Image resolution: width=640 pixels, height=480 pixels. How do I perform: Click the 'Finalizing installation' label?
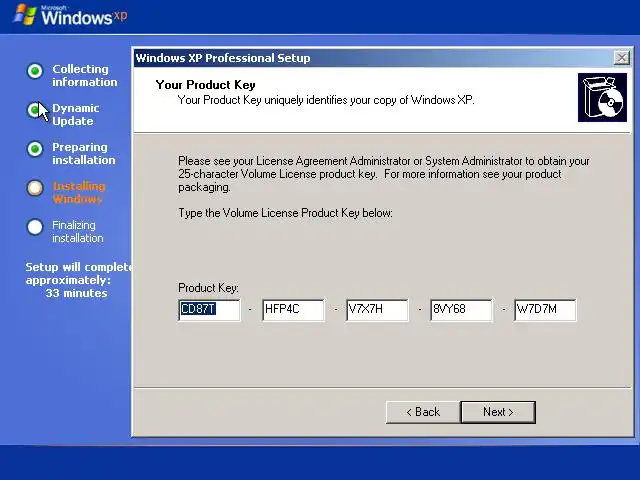[78, 231]
